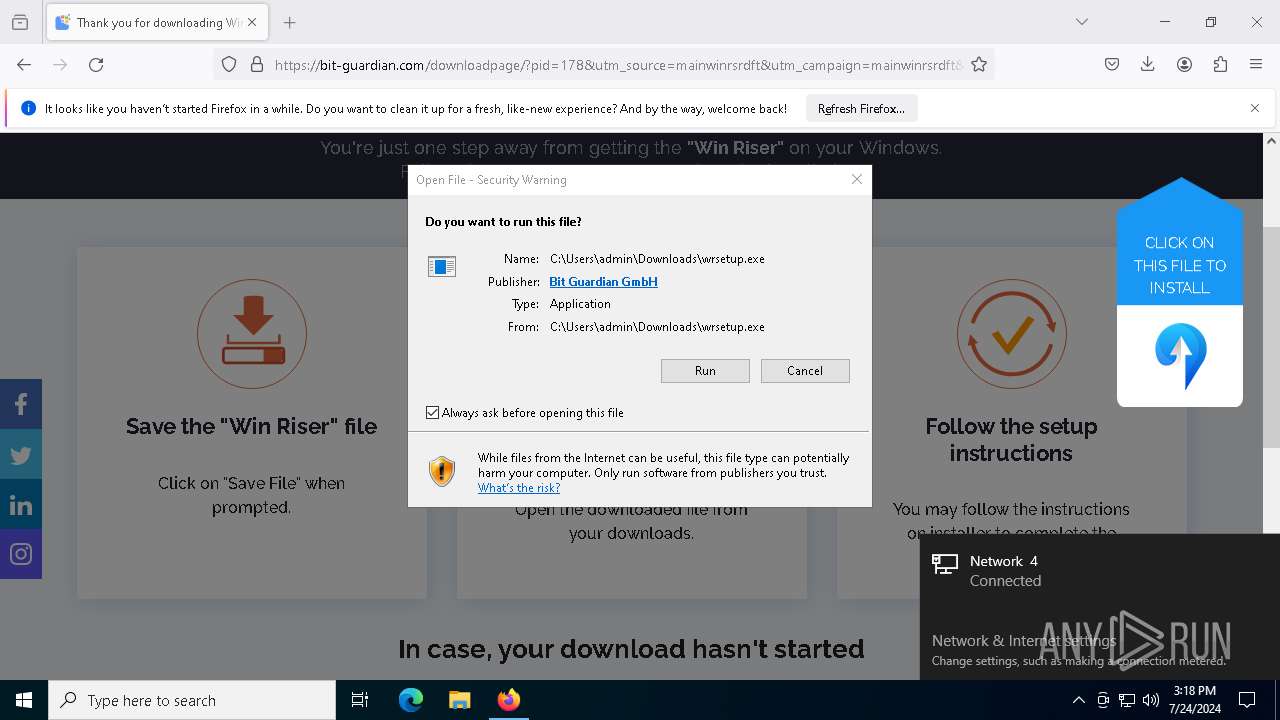Dismiss the Firefox refresh notification bar
This screenshot has width=1280, height=720.
(x=1255, y=108)
